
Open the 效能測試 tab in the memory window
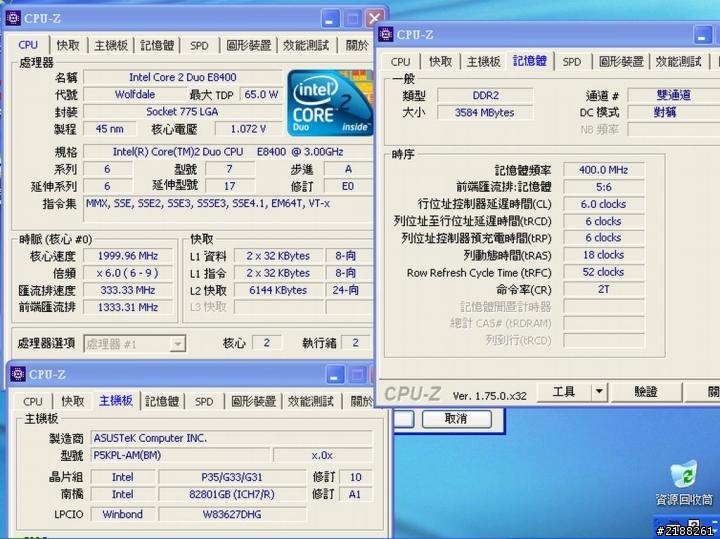pos(678,62)
